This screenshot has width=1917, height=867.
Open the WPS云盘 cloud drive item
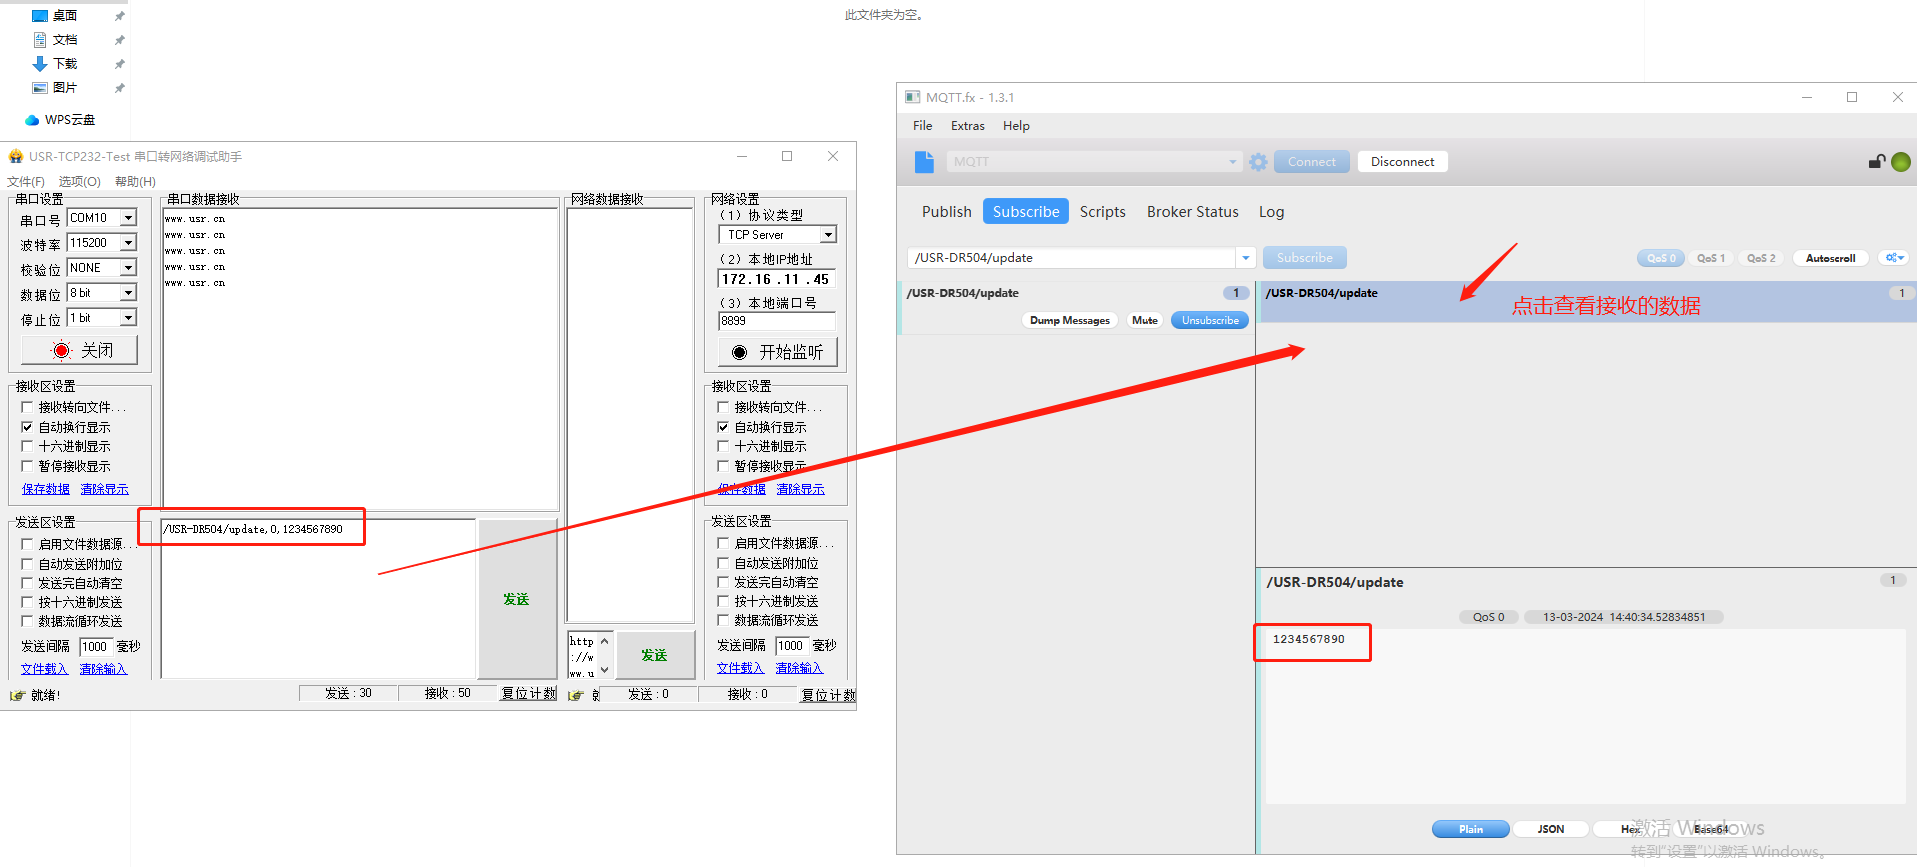coord(69,120)
